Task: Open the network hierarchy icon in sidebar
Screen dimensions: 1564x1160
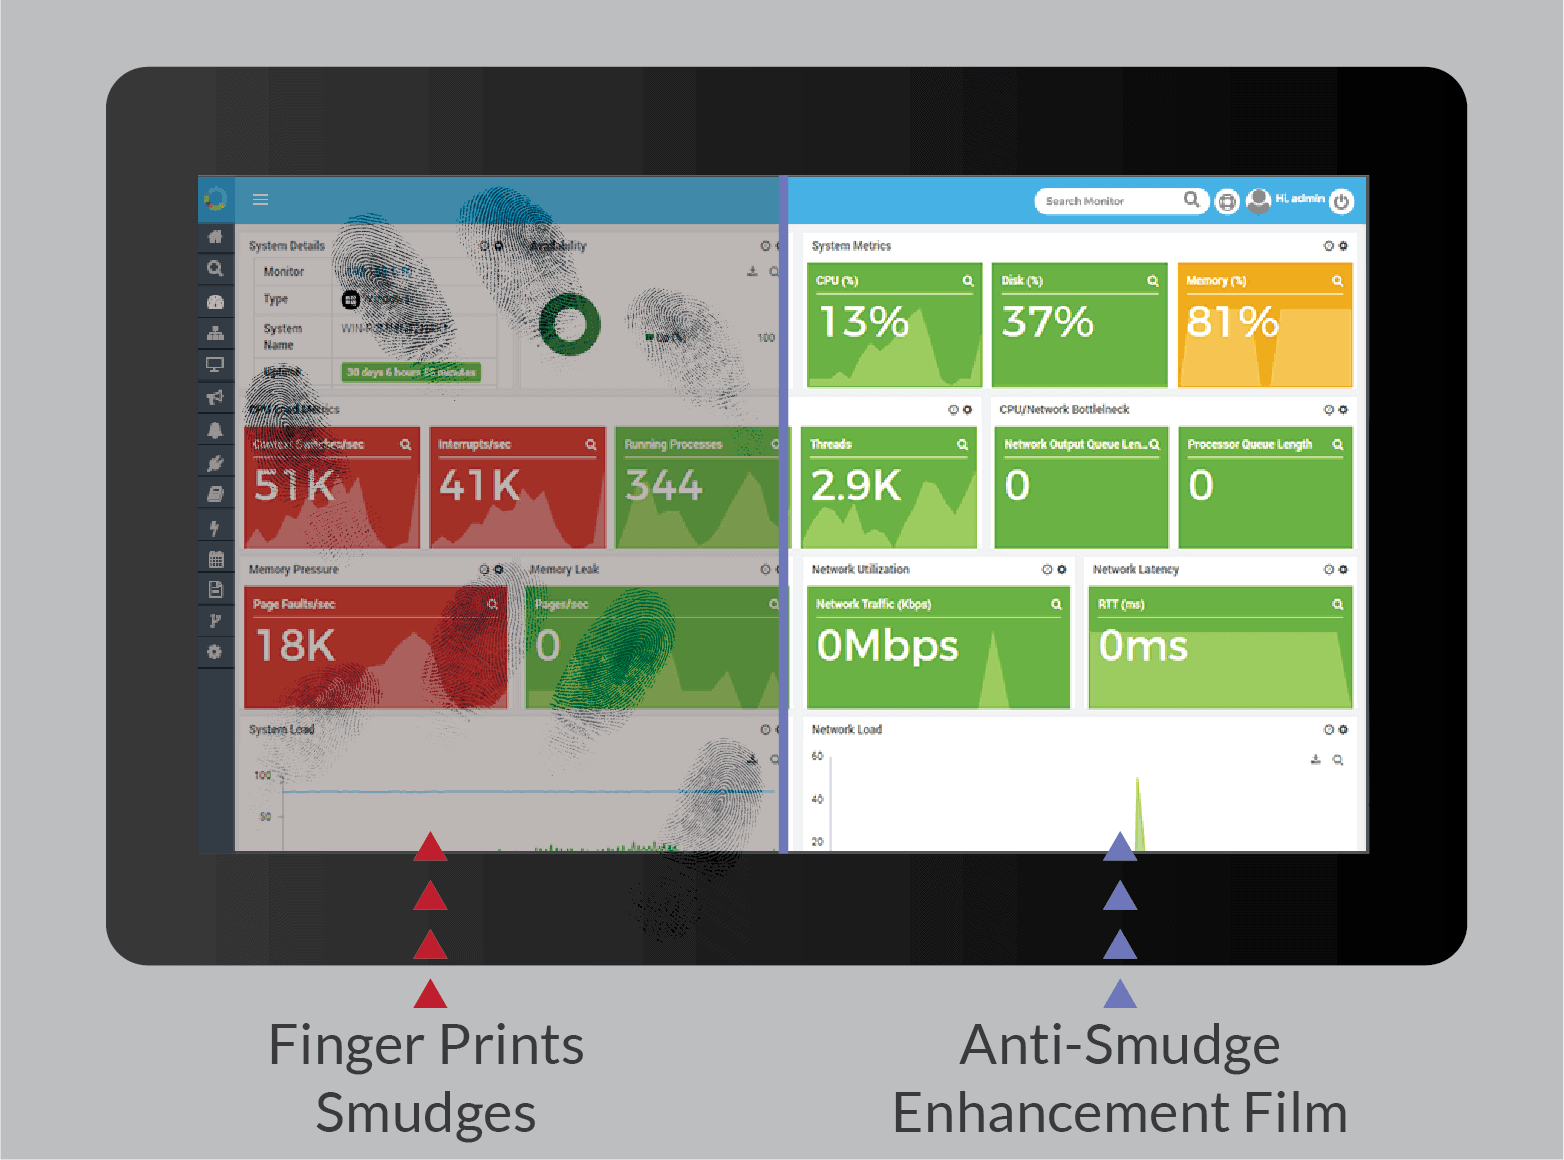Action: coord(214,333)
